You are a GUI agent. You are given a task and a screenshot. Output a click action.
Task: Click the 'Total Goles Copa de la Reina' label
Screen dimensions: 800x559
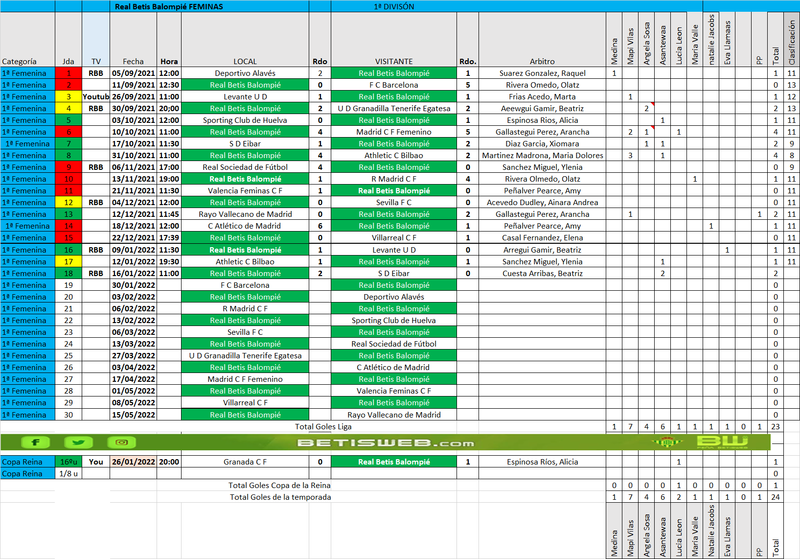pos(279,485)
